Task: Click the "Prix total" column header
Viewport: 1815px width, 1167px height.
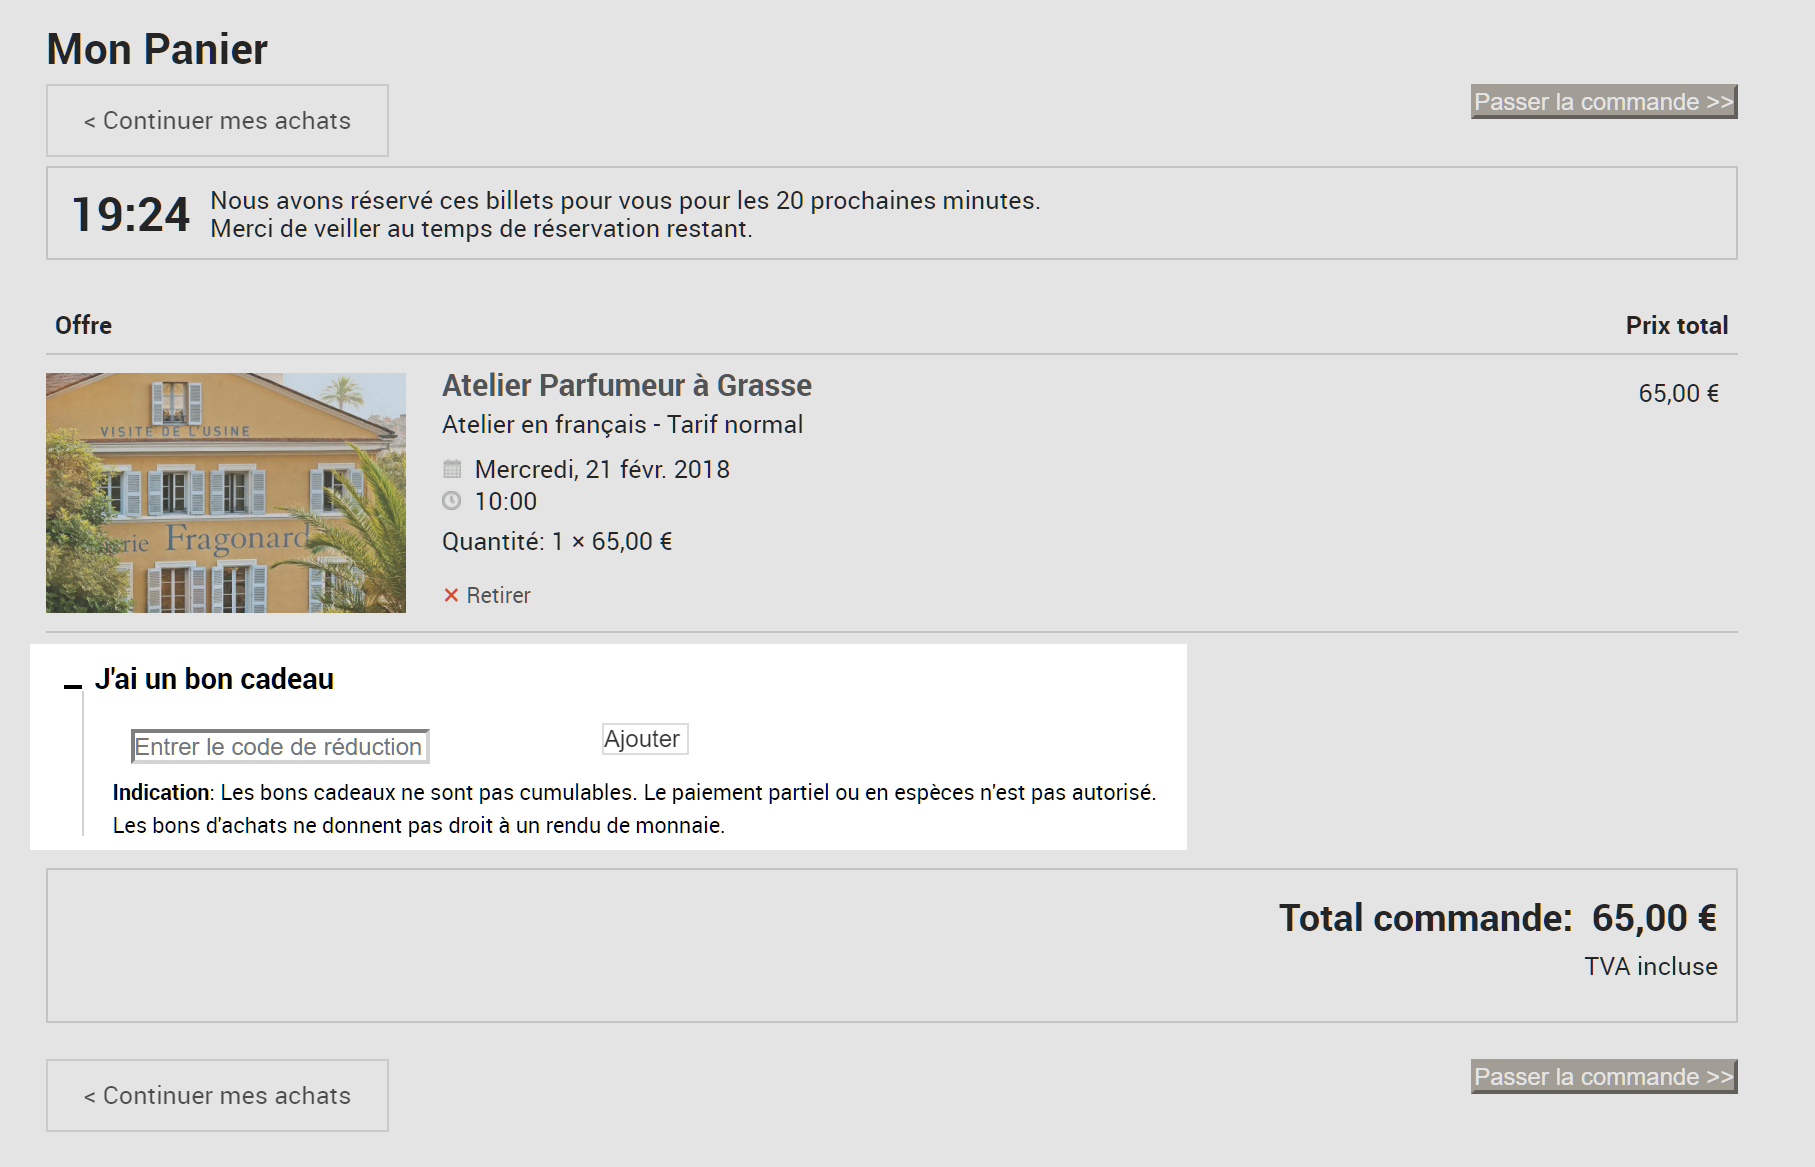Action: [1677, 325]
